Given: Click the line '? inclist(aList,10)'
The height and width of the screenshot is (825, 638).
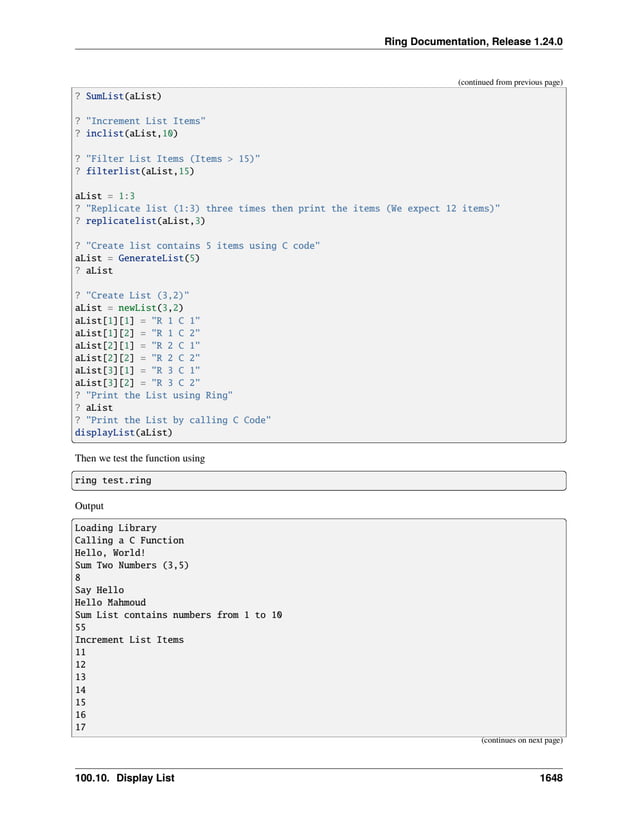Looking at the screenshot, I should (x=126, y=134).
